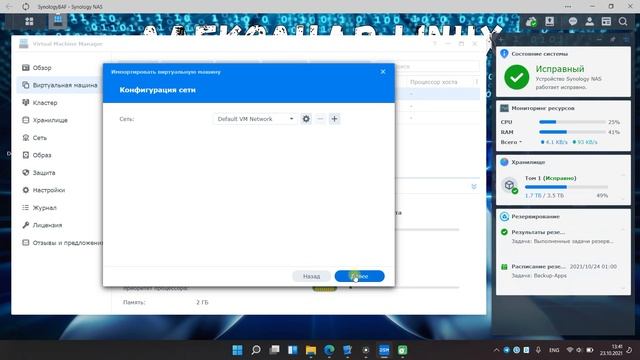Click the ENG language indicator
640x360 pixels.
[554, 350]
